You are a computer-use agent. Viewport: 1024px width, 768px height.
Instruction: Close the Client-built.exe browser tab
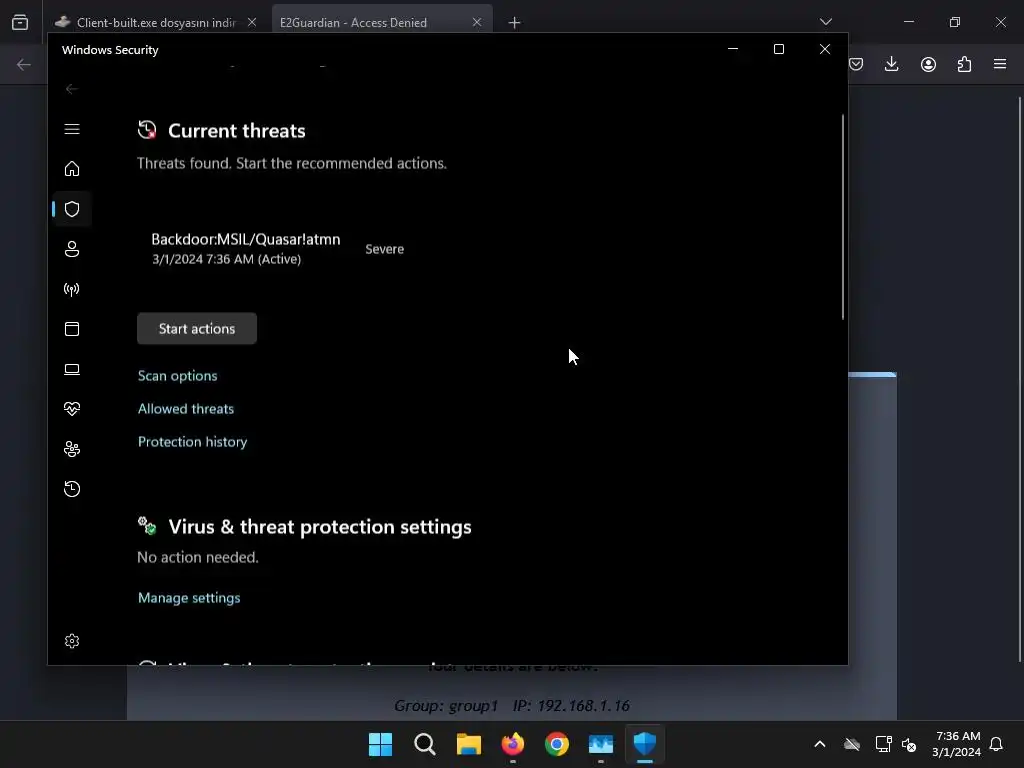coord(252,22)
